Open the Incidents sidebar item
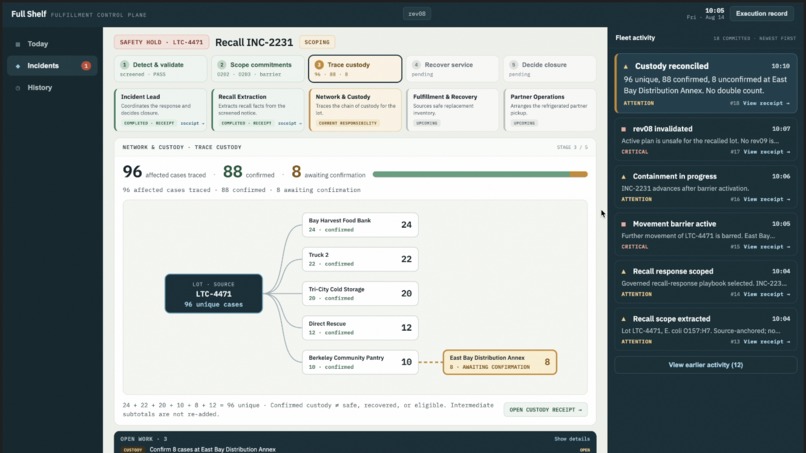 click(51, 66)
